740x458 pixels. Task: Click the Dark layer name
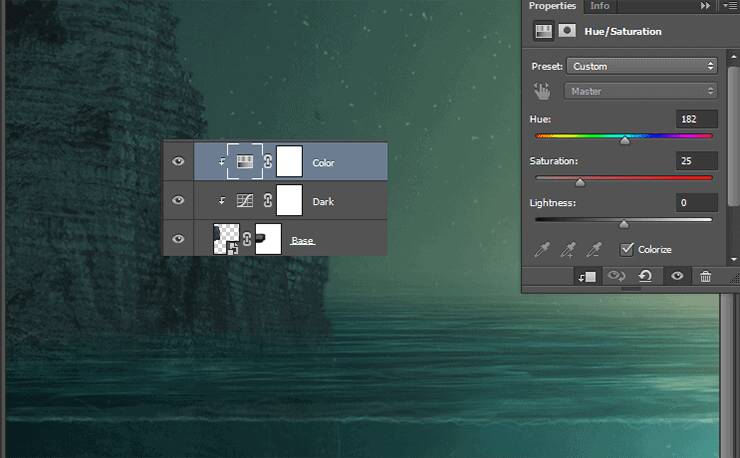tap(323, 202)
